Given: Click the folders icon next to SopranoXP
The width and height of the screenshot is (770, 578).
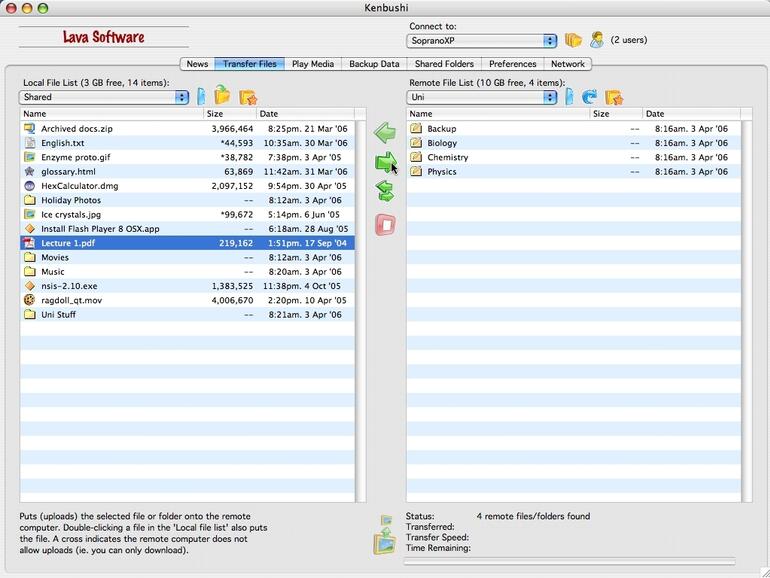Looking at the screenshot, I should tap(573, 41).
